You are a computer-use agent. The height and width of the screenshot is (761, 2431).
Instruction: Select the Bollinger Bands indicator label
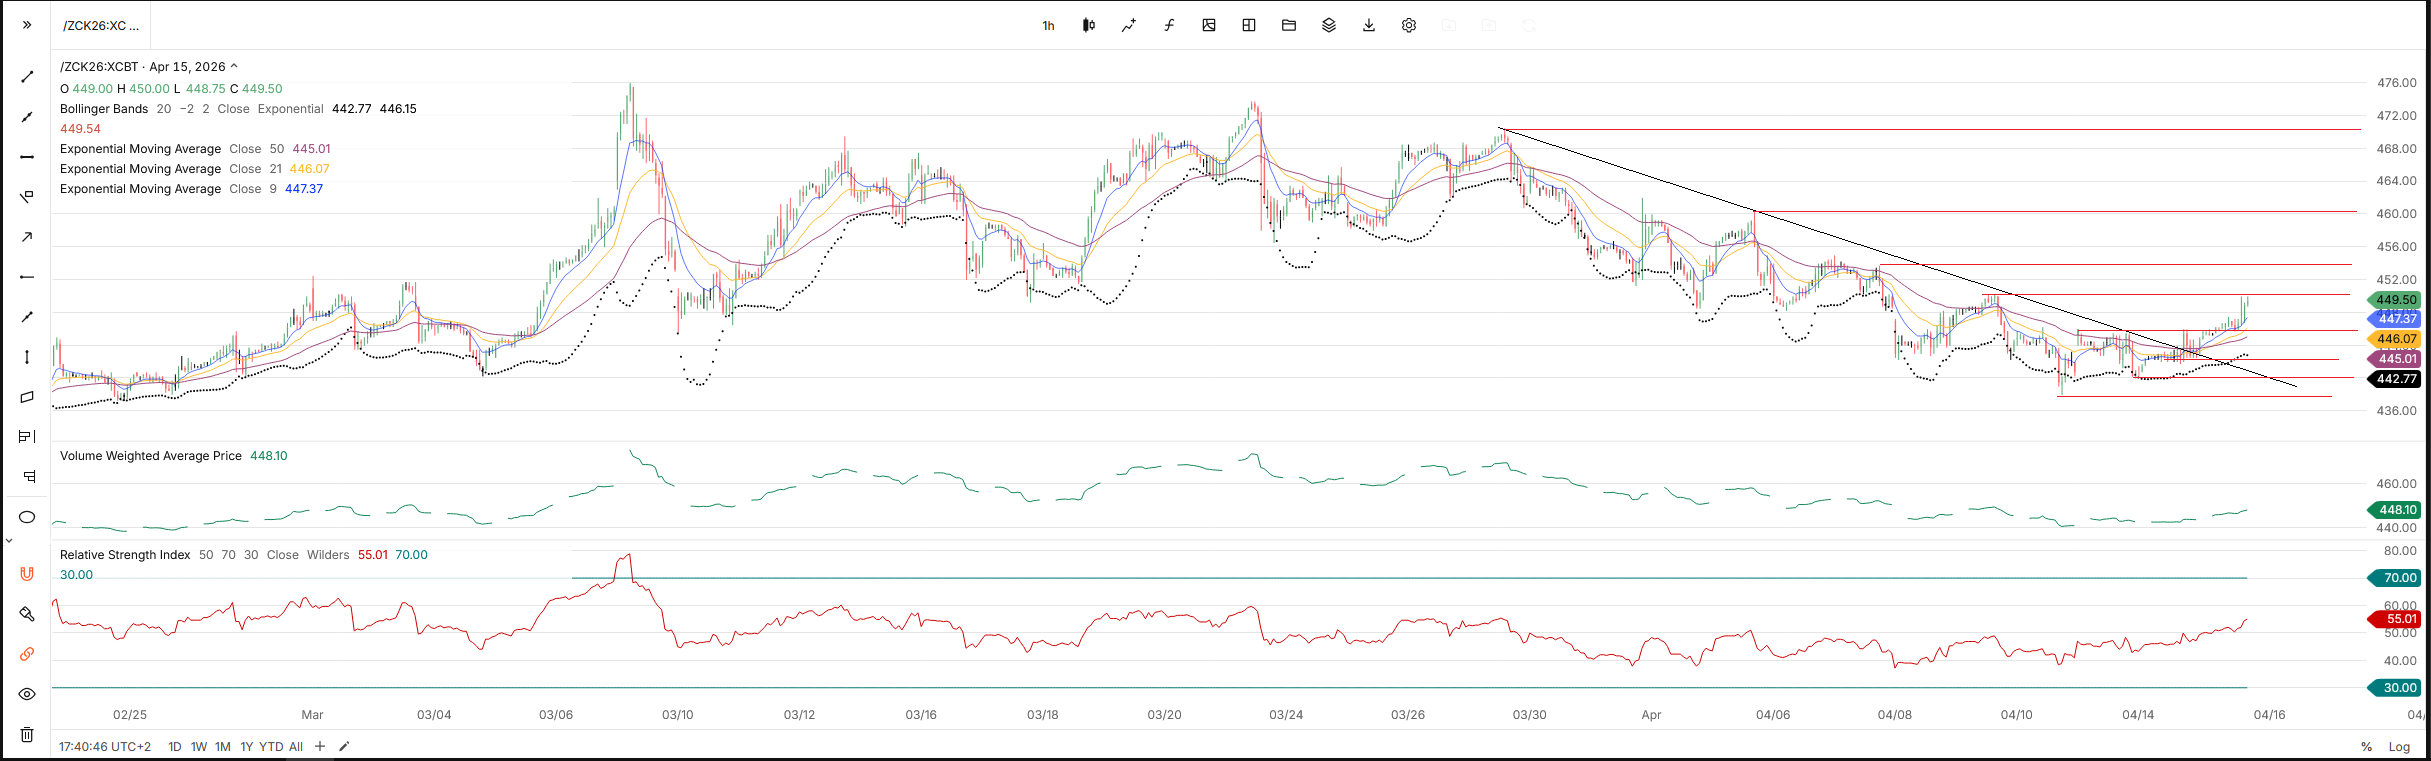pos(104,109)
